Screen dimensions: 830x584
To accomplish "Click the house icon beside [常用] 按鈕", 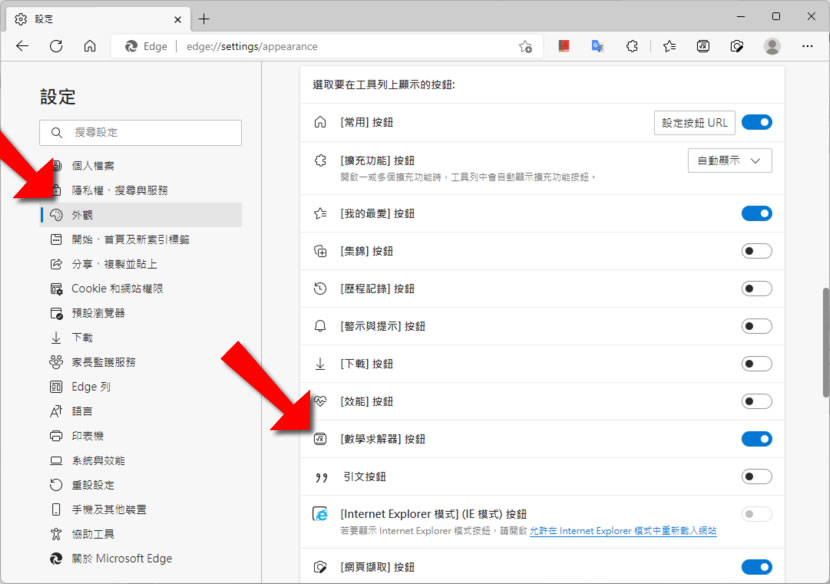I will 320,122.
